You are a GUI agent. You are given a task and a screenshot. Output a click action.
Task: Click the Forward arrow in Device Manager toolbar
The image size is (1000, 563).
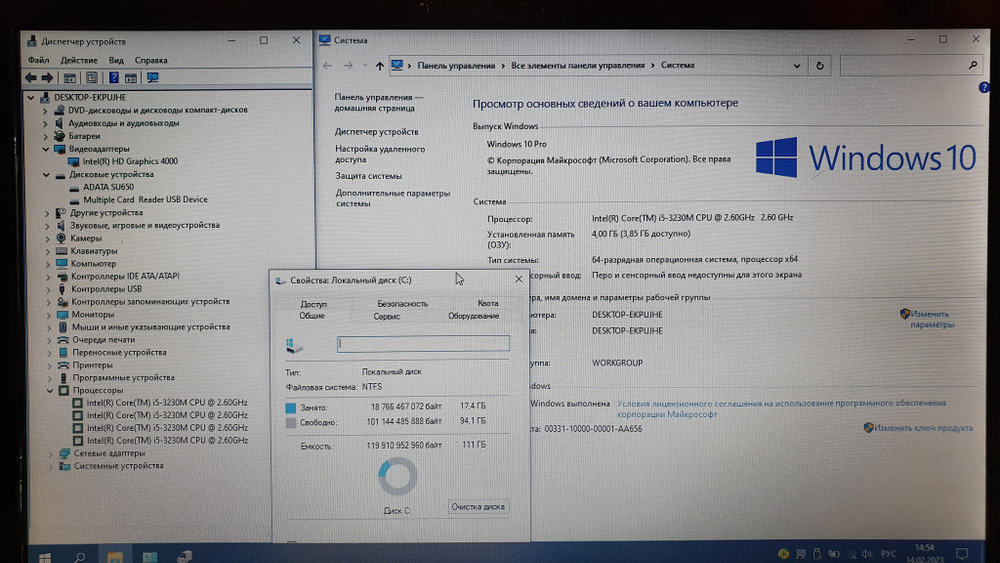pos(47,78)
